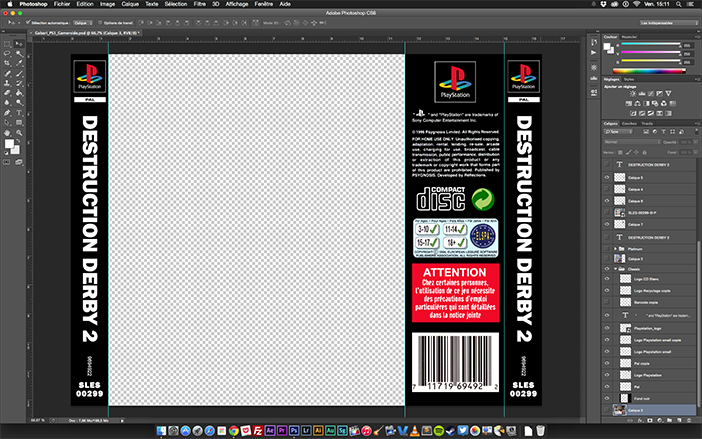Show the Calque 4 layer
Image resolution: width=702 pixels, height=439 pixels.
tap(607, 189)
